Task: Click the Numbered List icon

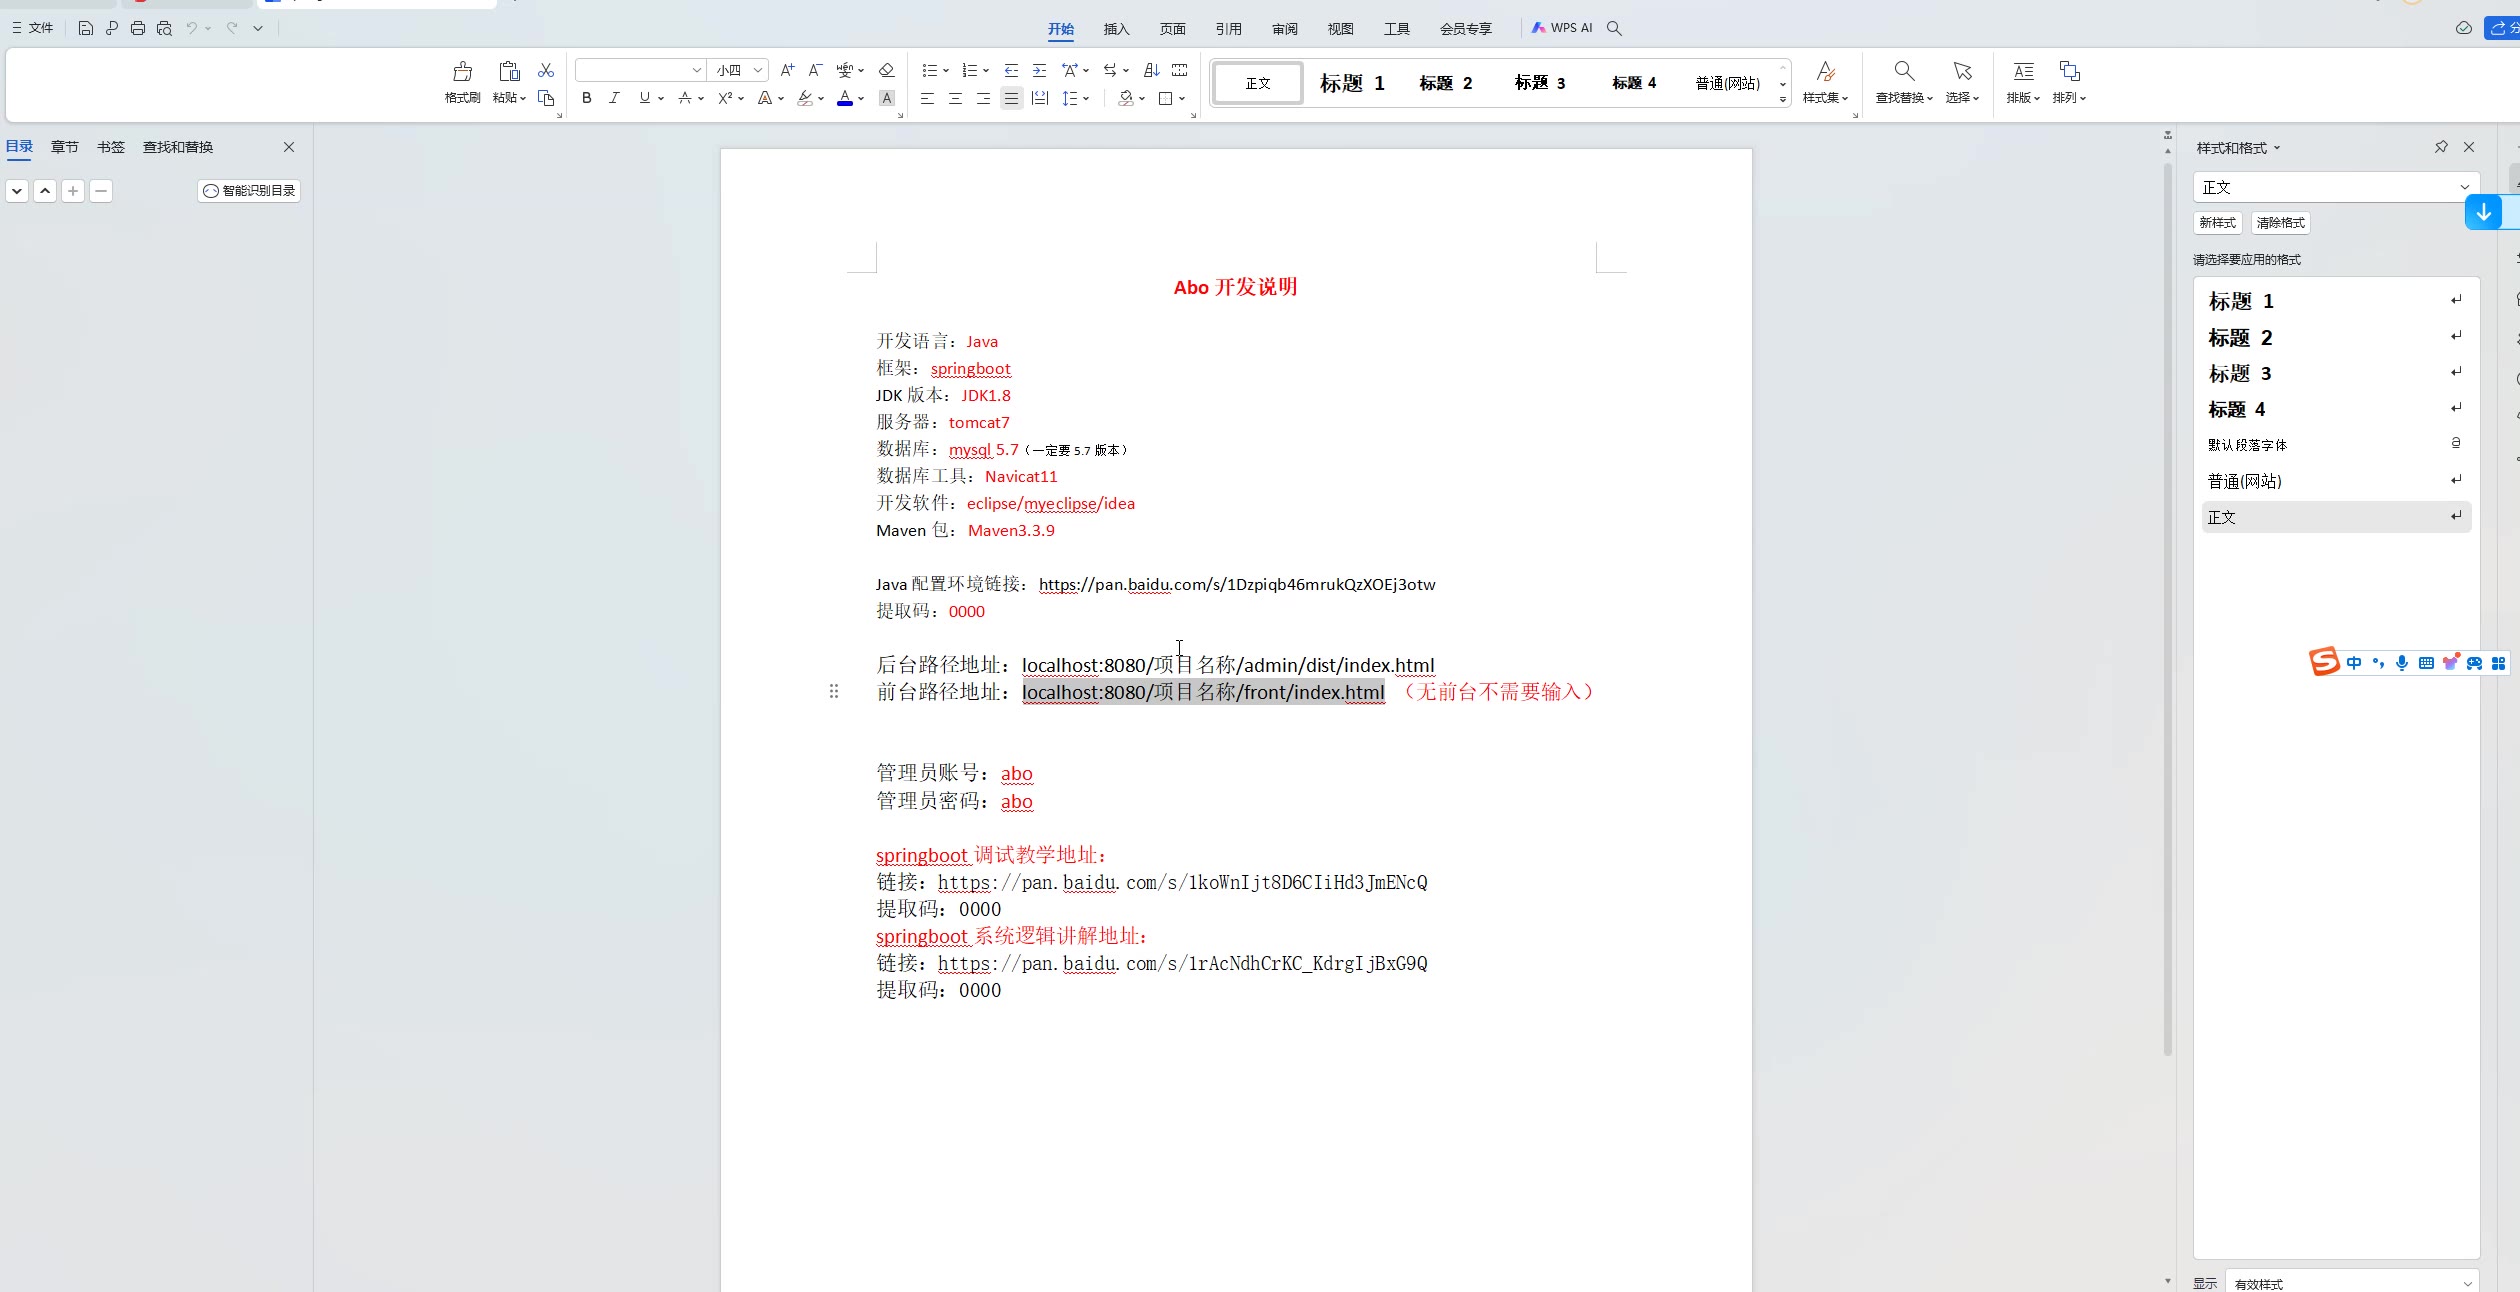Action: 969,70
